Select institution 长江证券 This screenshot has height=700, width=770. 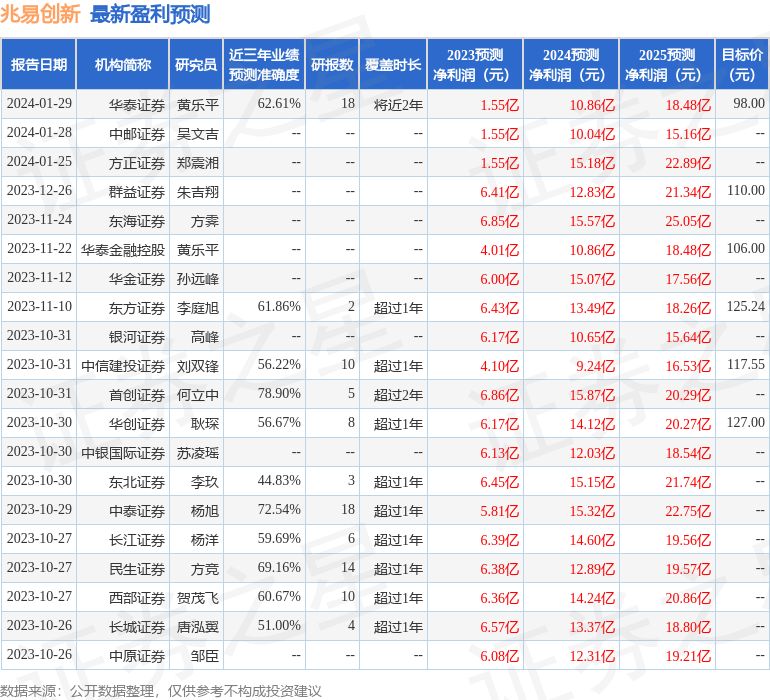[137, 539]
